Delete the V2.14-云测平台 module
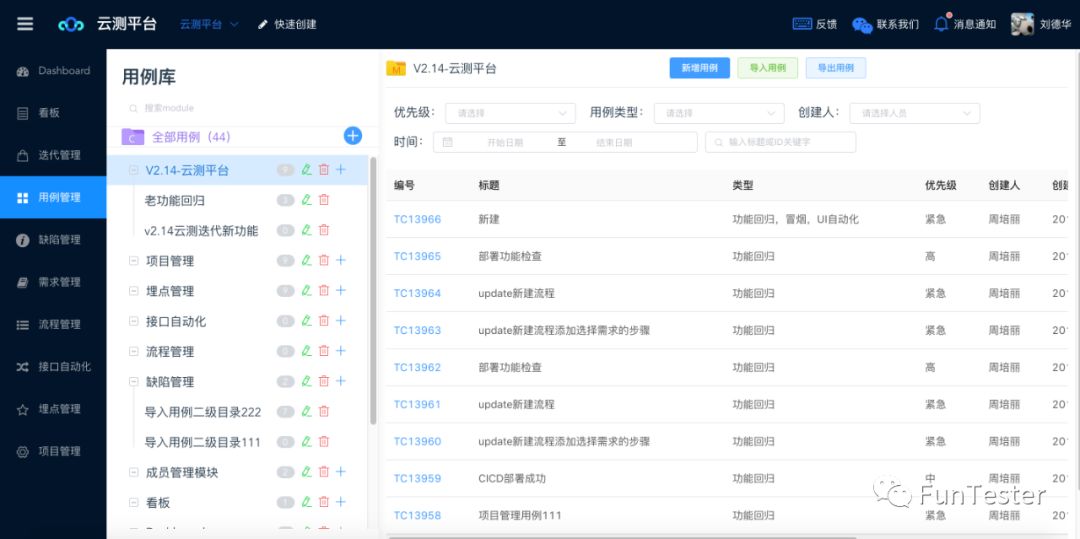The height and width of the screenshot is (539, 1080). pos(324,170)
